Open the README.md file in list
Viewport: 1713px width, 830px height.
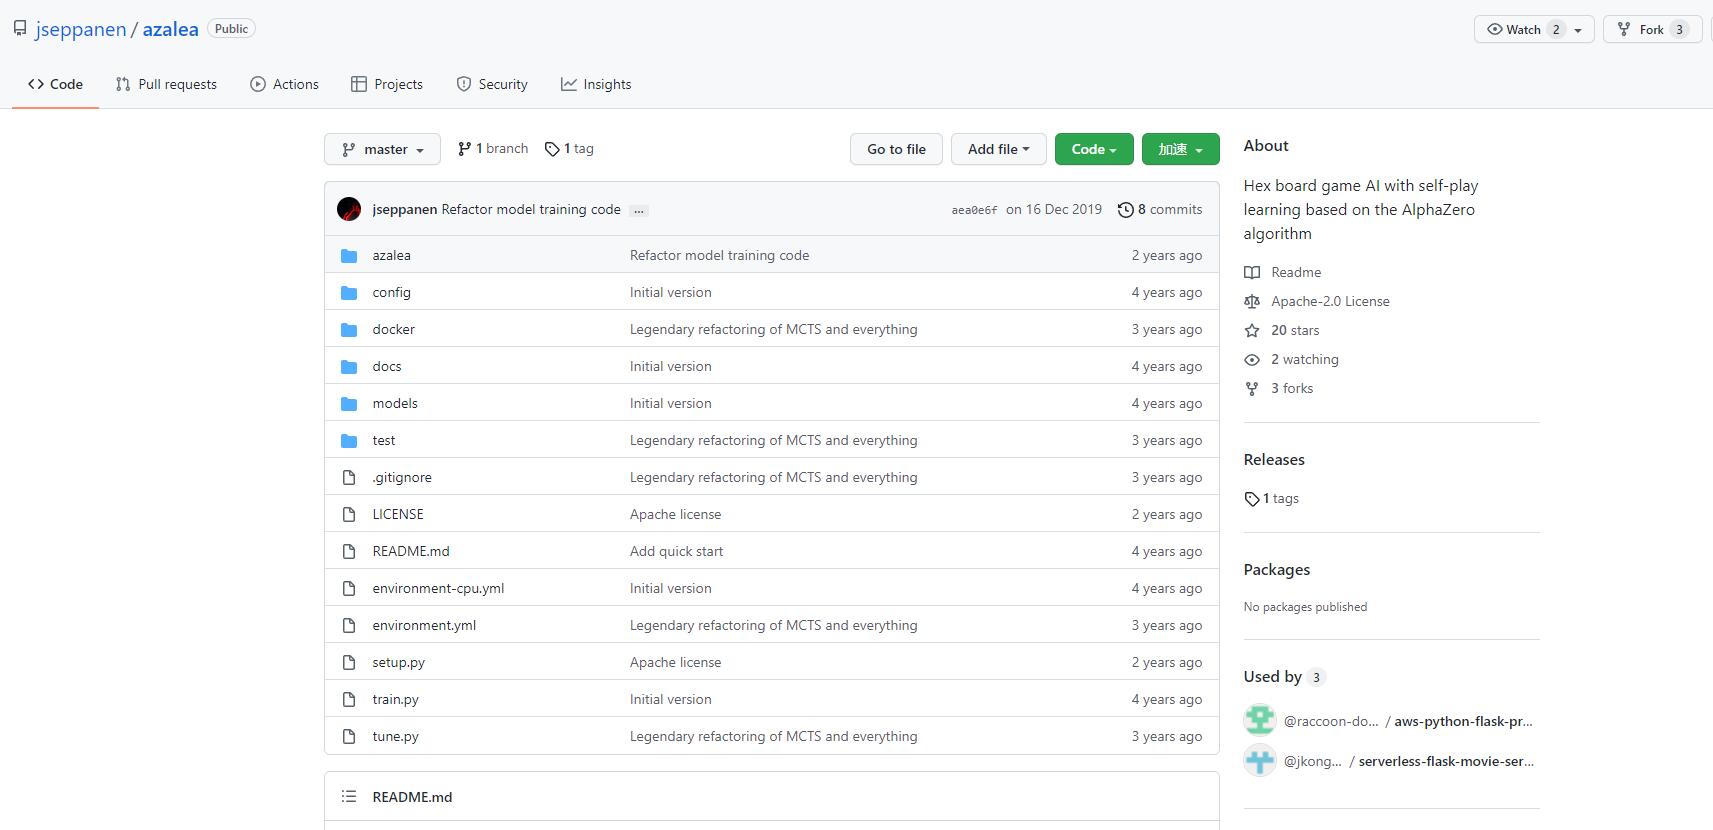(x=411, y=551)
